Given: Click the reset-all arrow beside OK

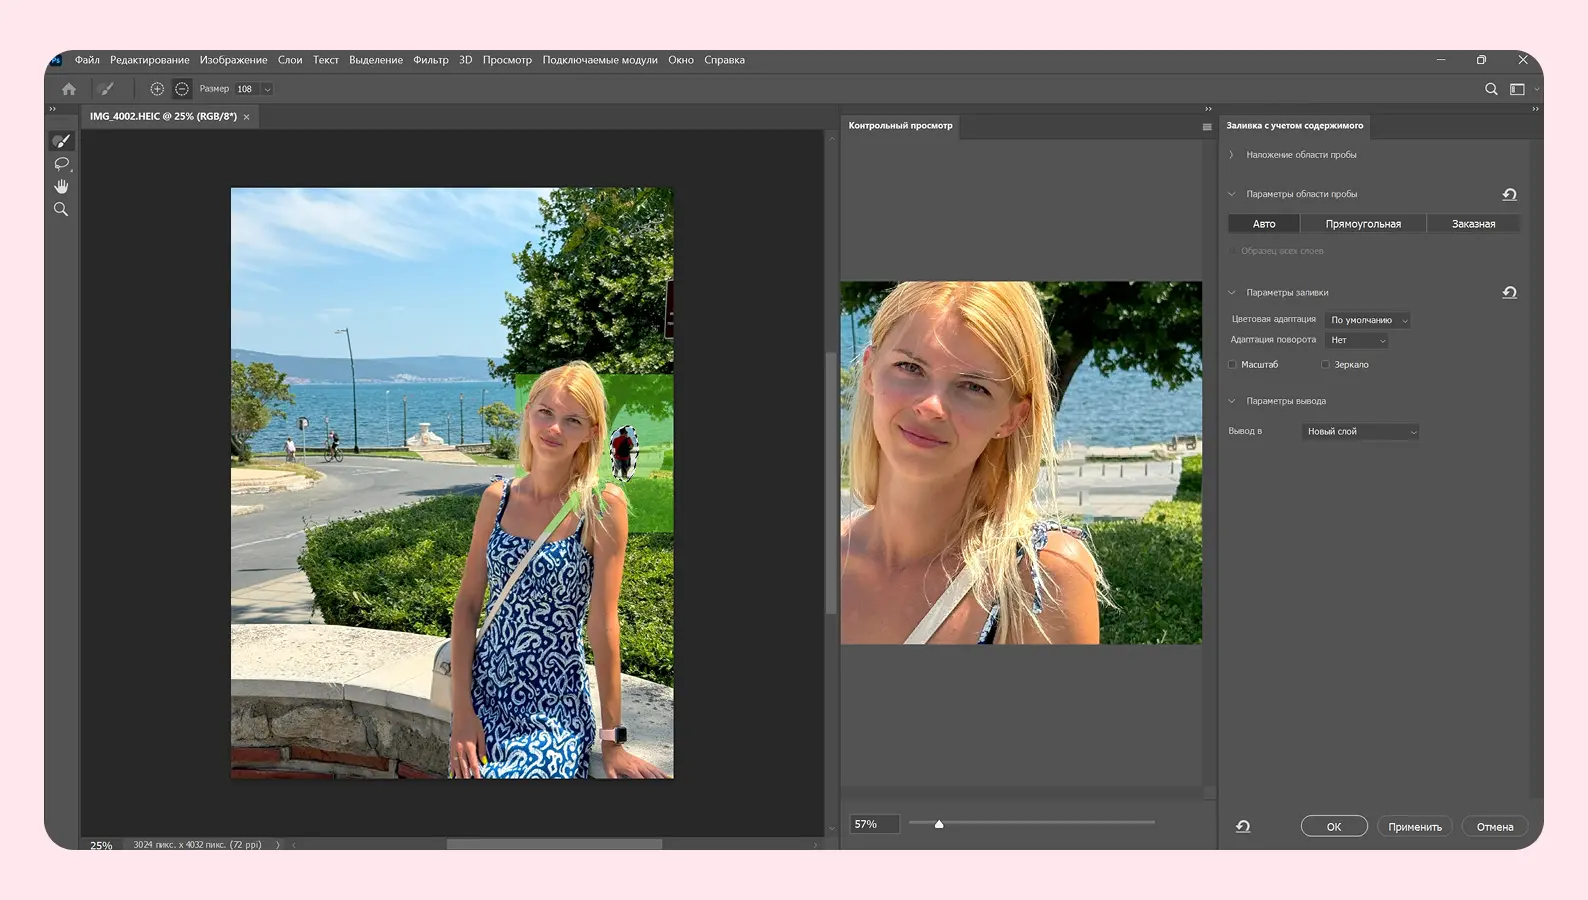Looking at the screenshot, I should tap(1243, 826).
